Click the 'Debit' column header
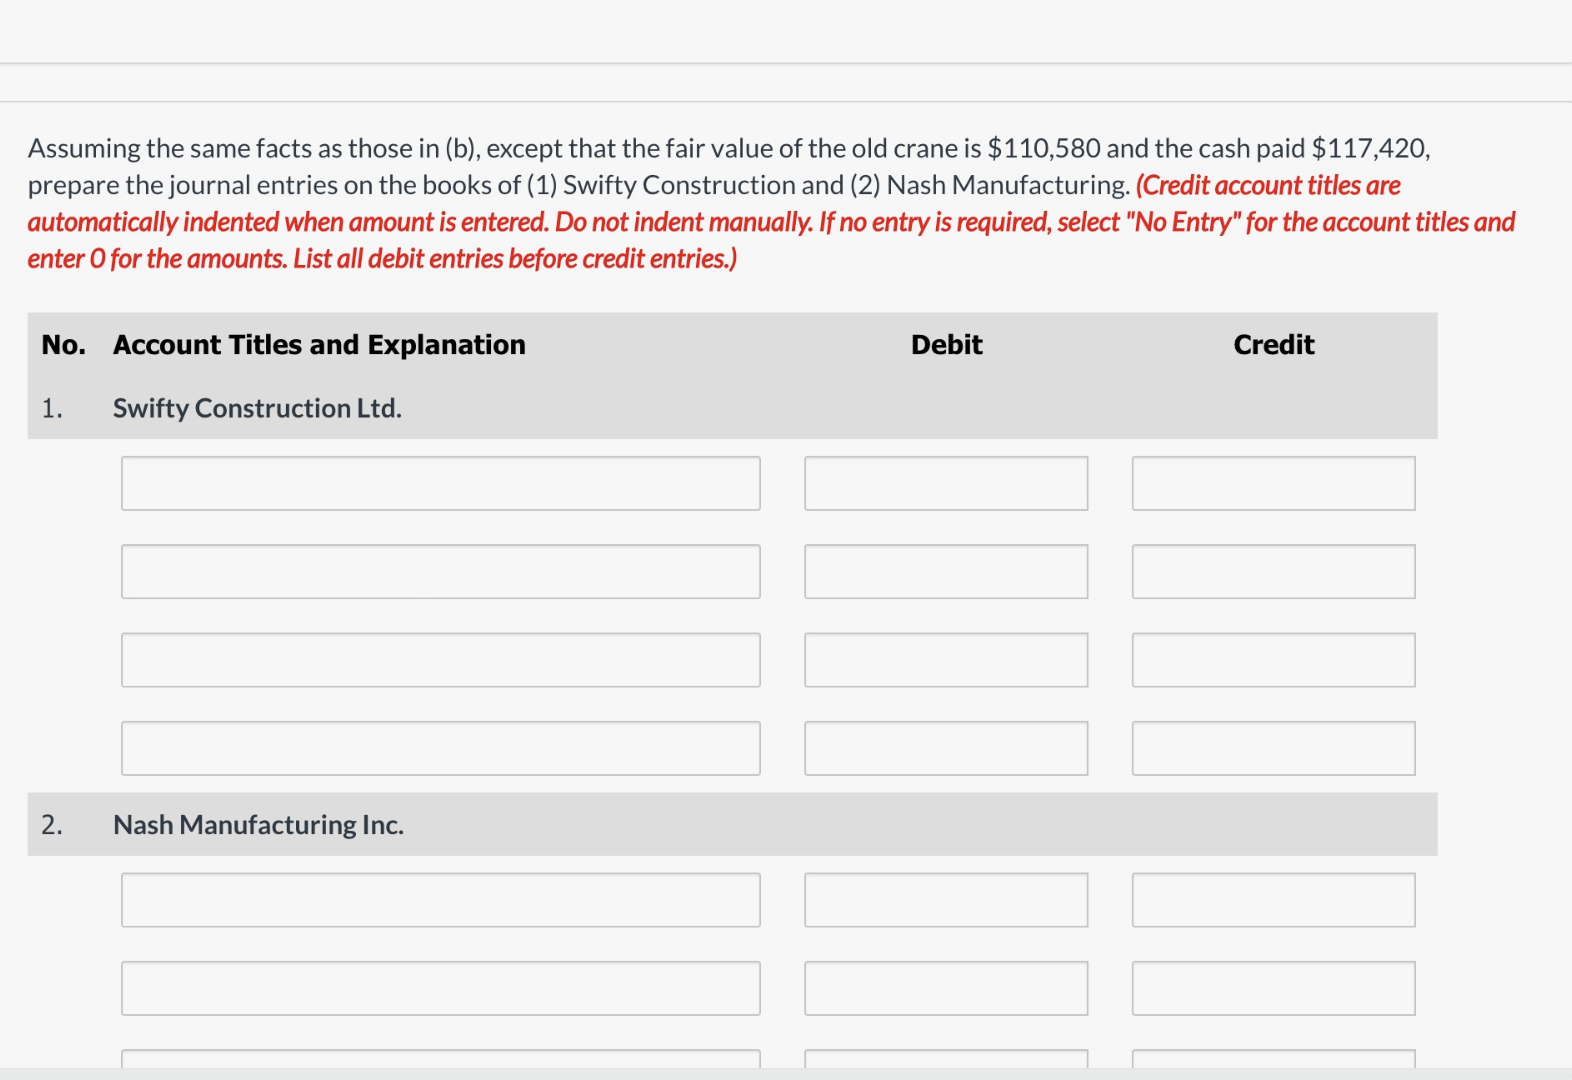This screenshot has height=1080, width=1572. 946,345
